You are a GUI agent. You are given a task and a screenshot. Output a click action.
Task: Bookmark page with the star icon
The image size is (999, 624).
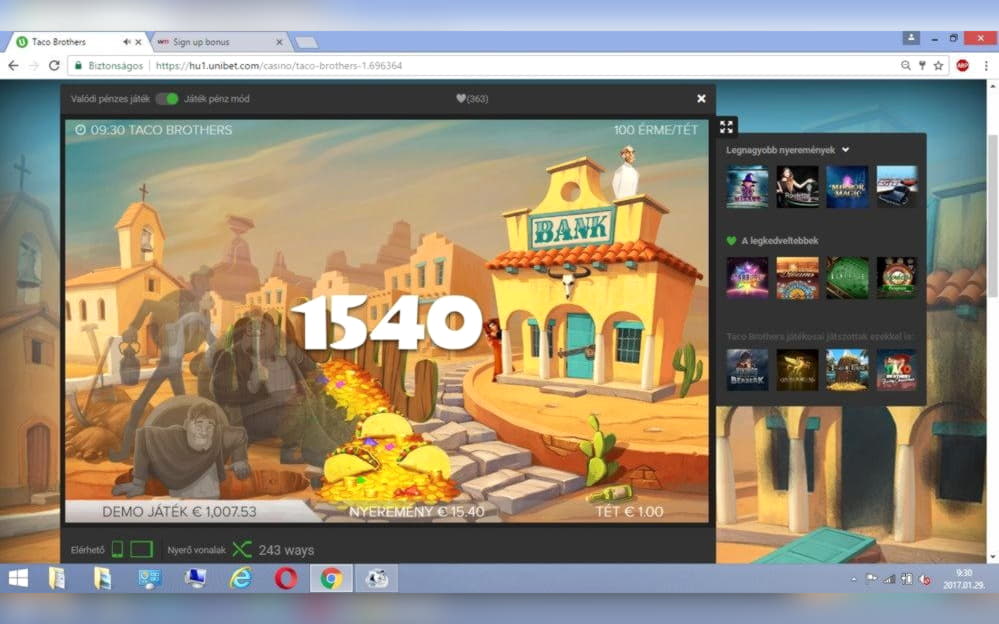click(x=938, y=66)
